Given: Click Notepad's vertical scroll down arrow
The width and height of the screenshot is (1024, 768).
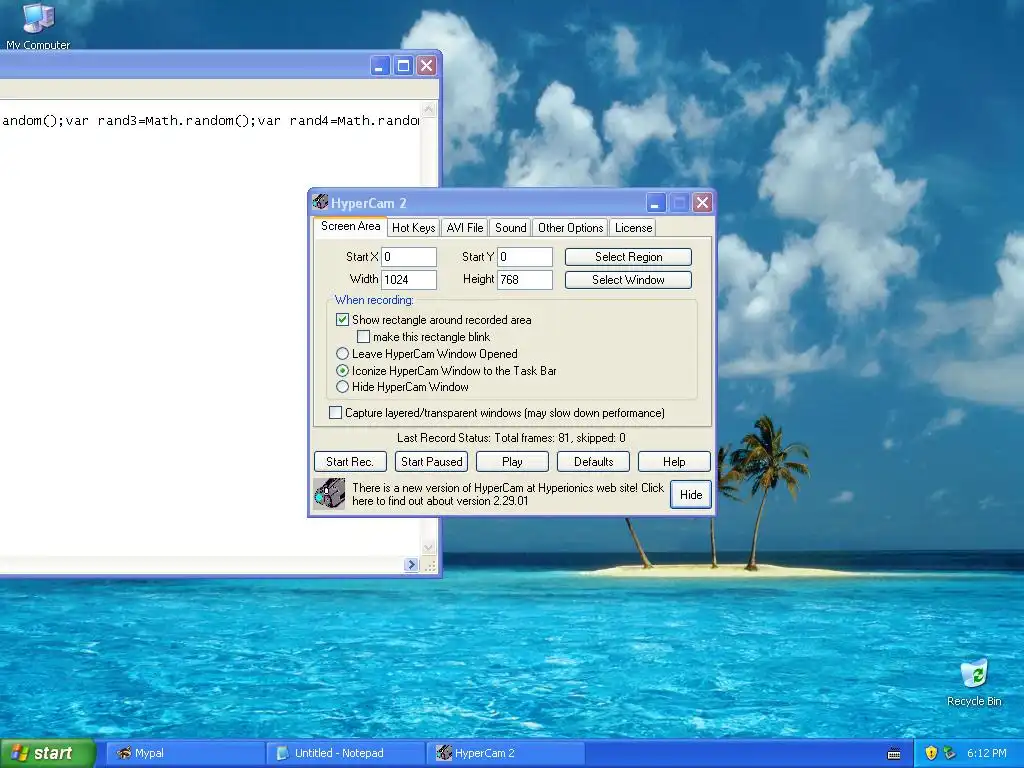Looking at the screenshot, I should tap(428, 548).
